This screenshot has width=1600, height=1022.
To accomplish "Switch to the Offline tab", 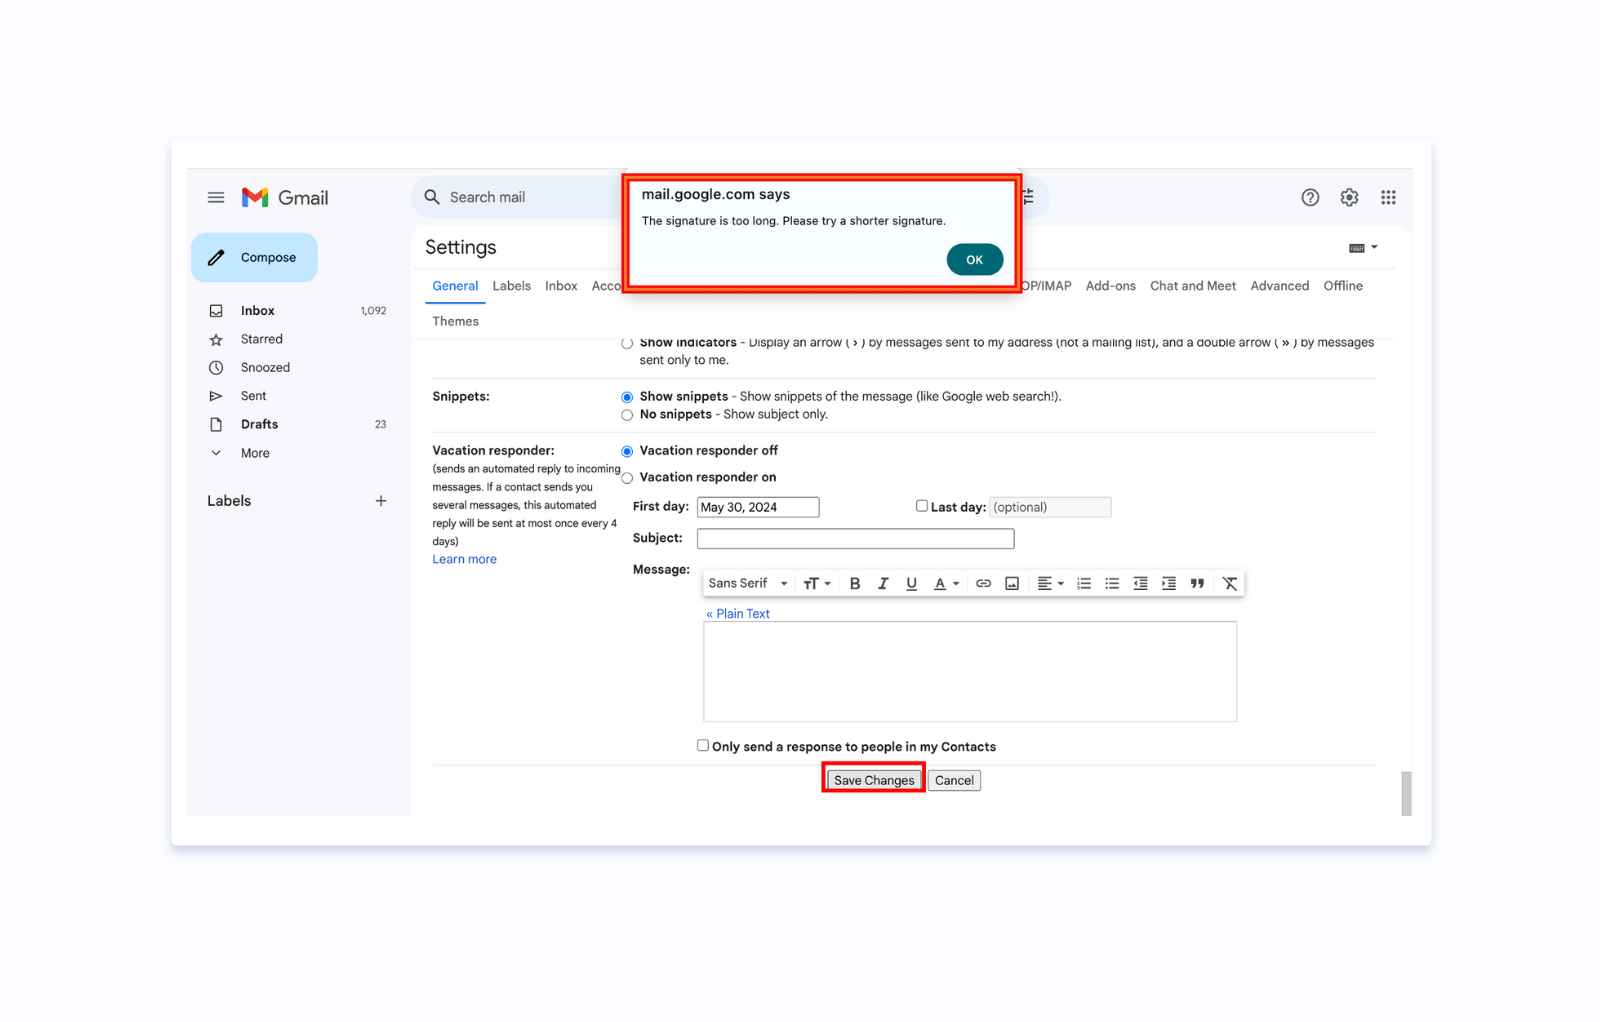I will pyautogui.click(x=1343, y=286).
